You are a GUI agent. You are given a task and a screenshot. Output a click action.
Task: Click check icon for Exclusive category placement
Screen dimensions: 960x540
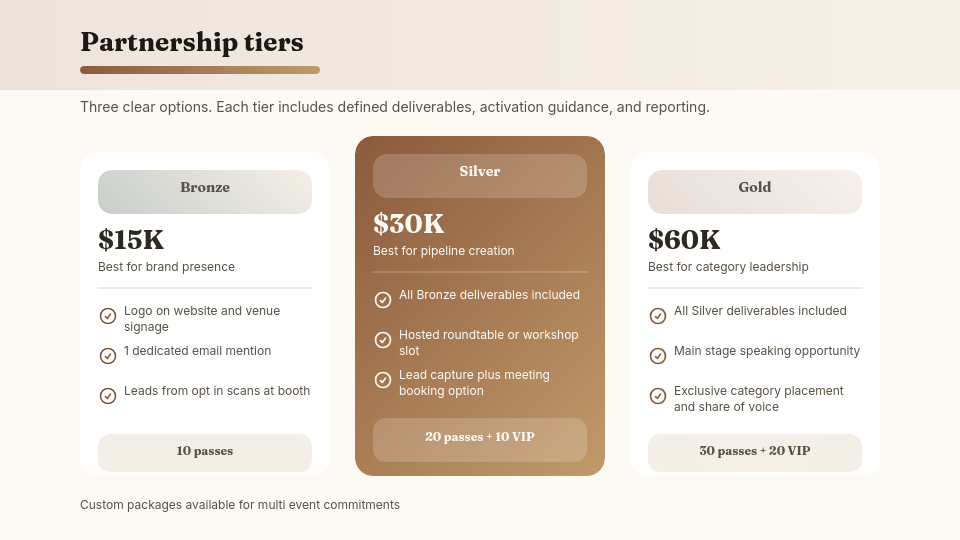click(x=658, y=396)
